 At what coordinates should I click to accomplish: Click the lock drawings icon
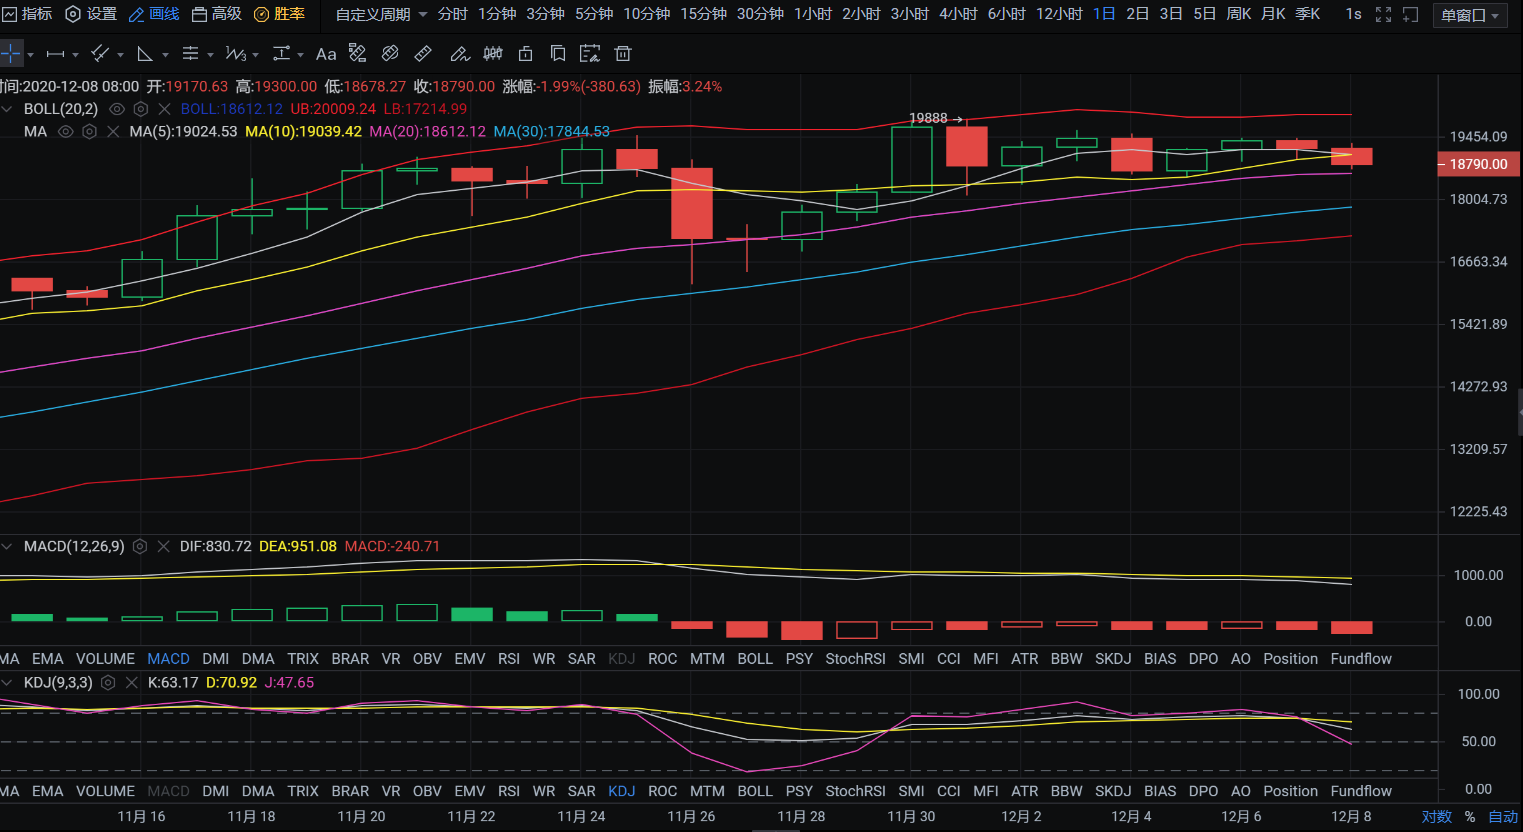coord(525,54)
